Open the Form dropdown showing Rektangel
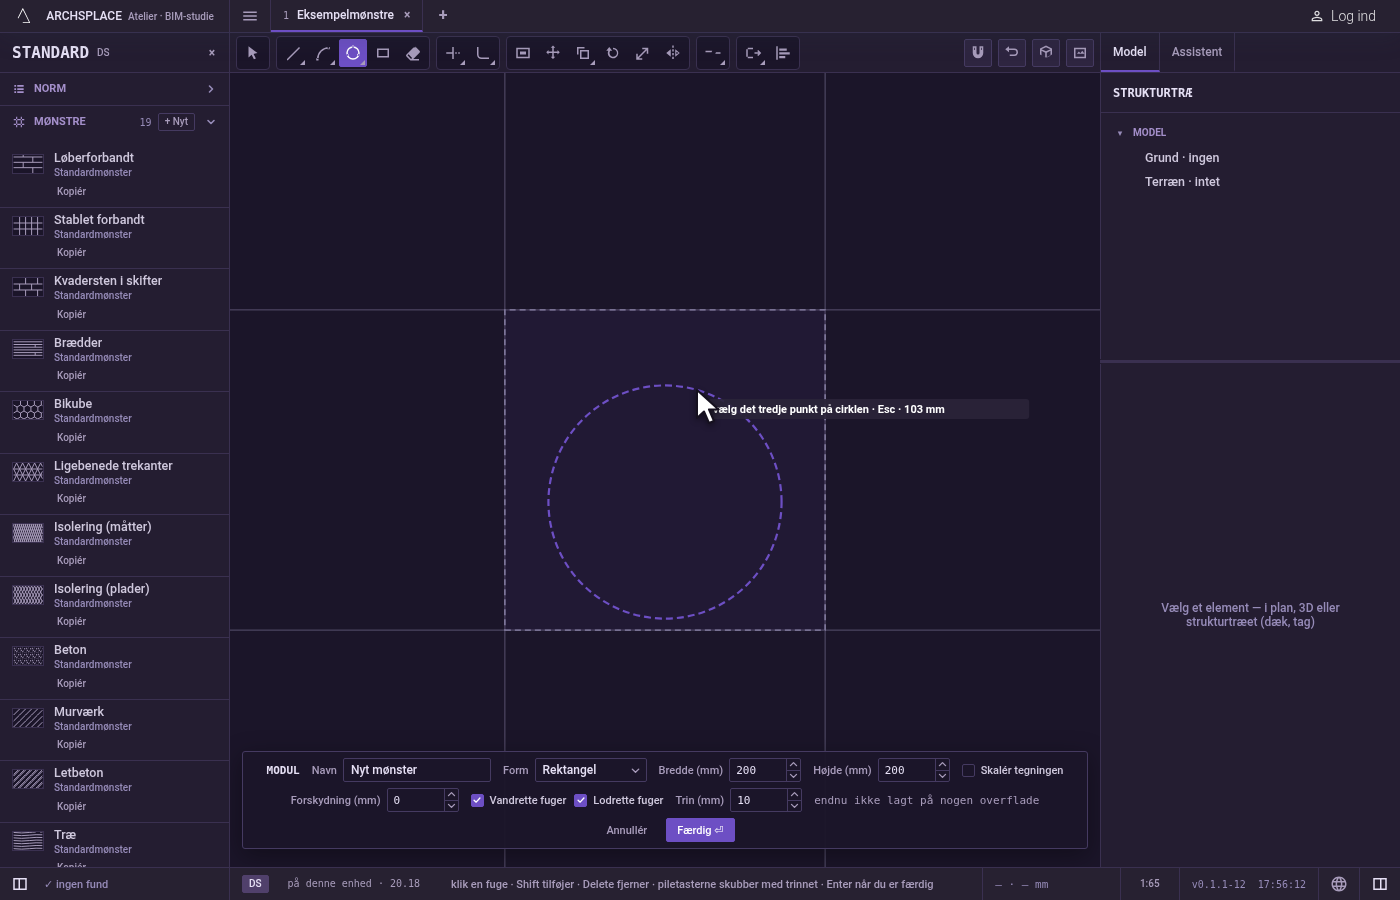The image size is (1400, 900). [591, 770]
